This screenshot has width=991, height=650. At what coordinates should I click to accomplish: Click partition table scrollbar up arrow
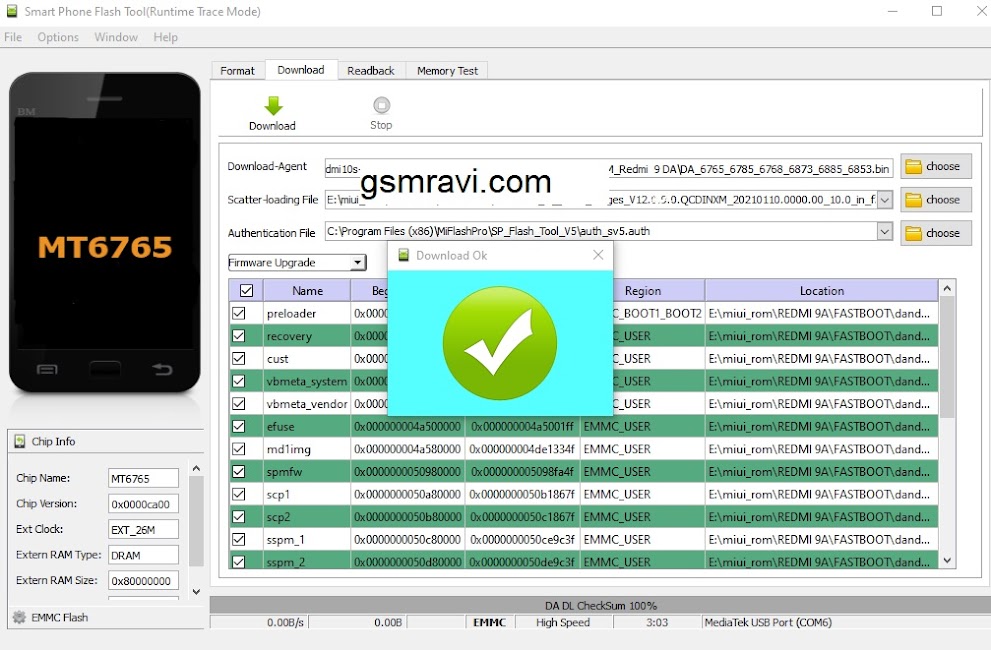pos(947,288)
